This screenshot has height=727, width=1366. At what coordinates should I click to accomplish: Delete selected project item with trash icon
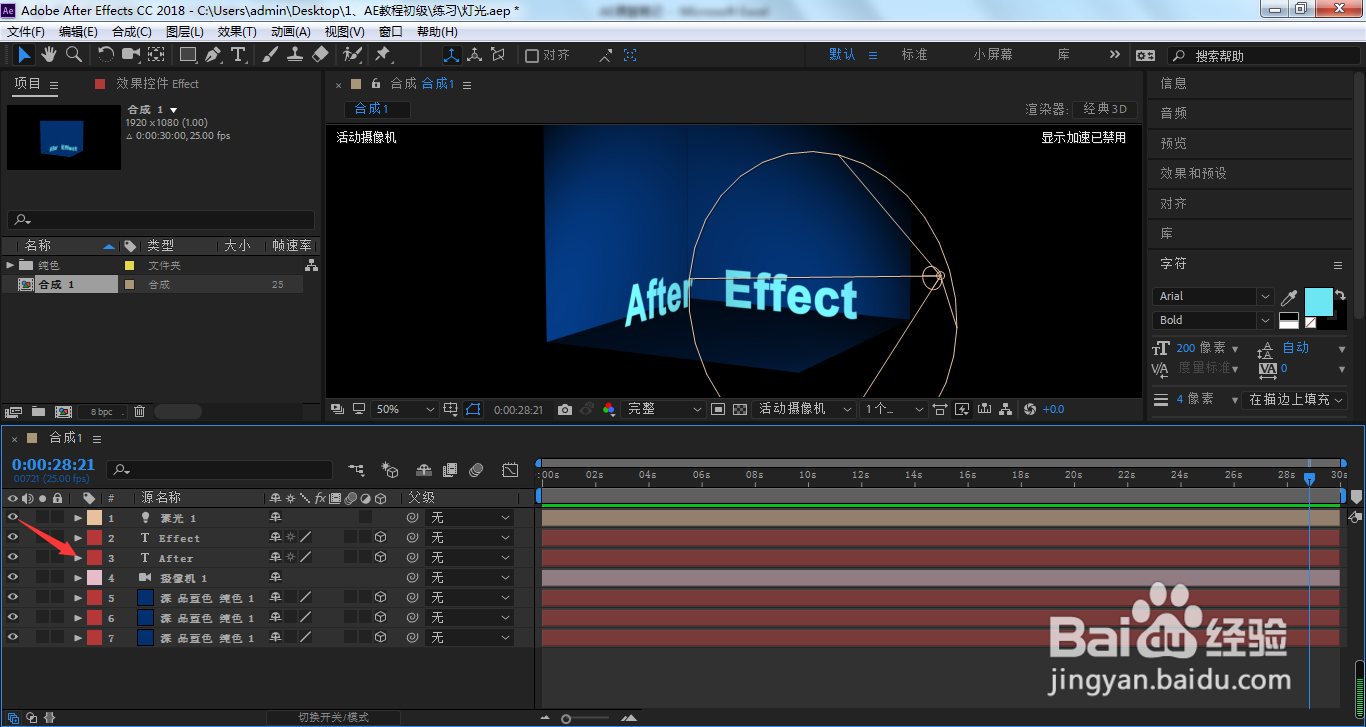(140, 411)
